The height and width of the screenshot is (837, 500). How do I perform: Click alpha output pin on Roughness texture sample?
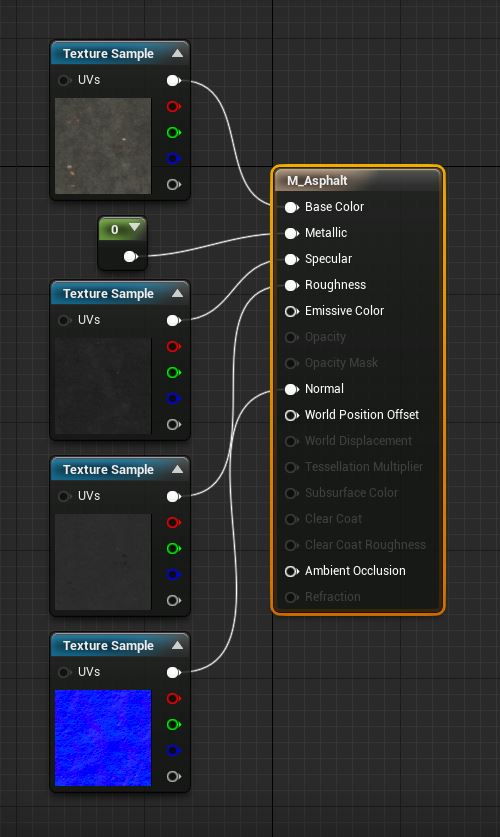173,601
